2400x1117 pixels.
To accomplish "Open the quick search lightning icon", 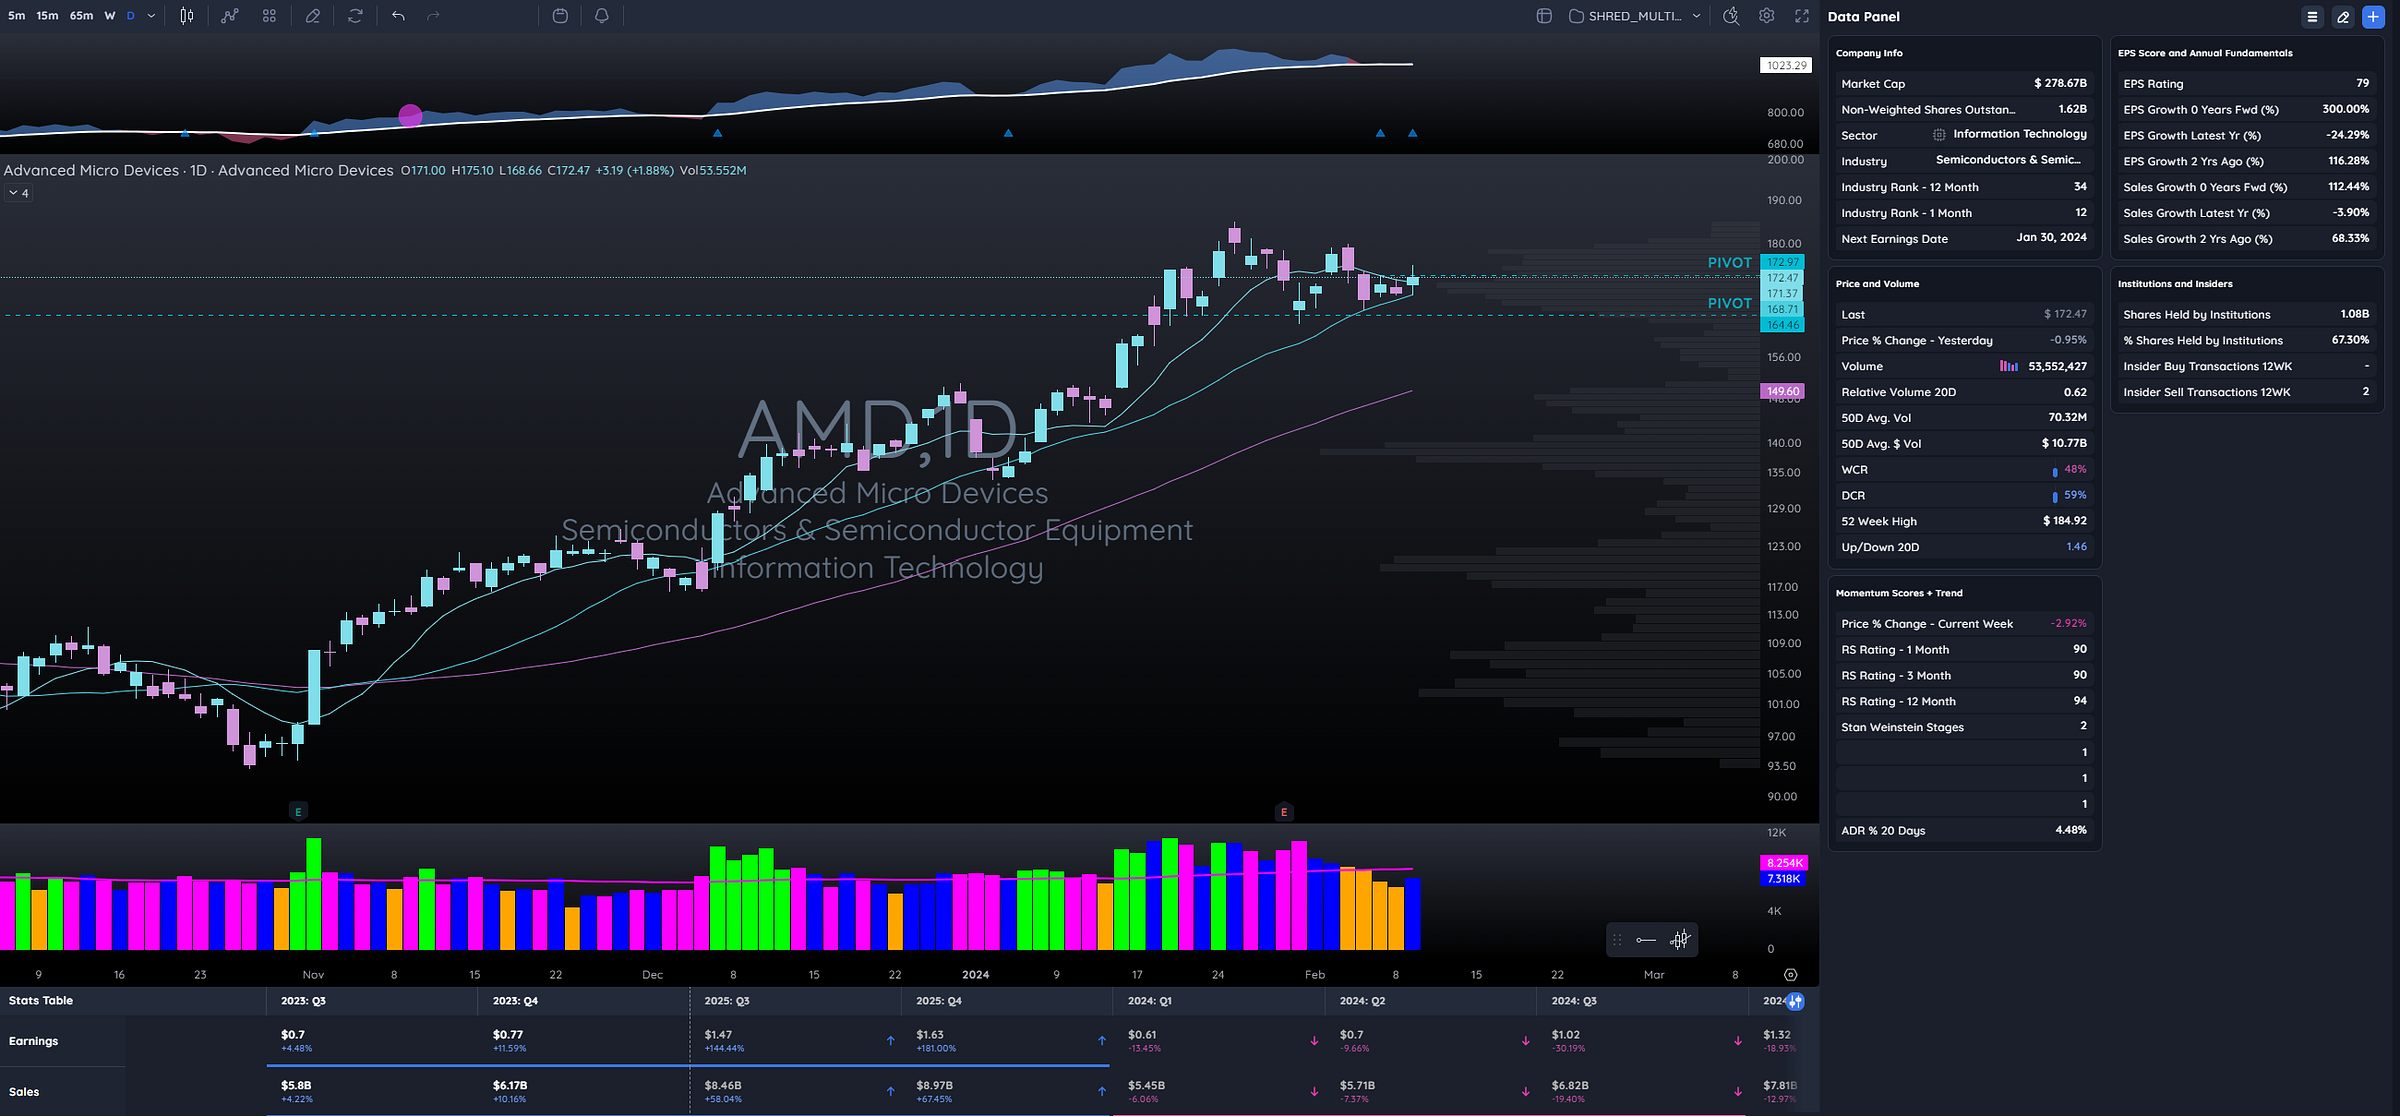I will (1730, 16).
